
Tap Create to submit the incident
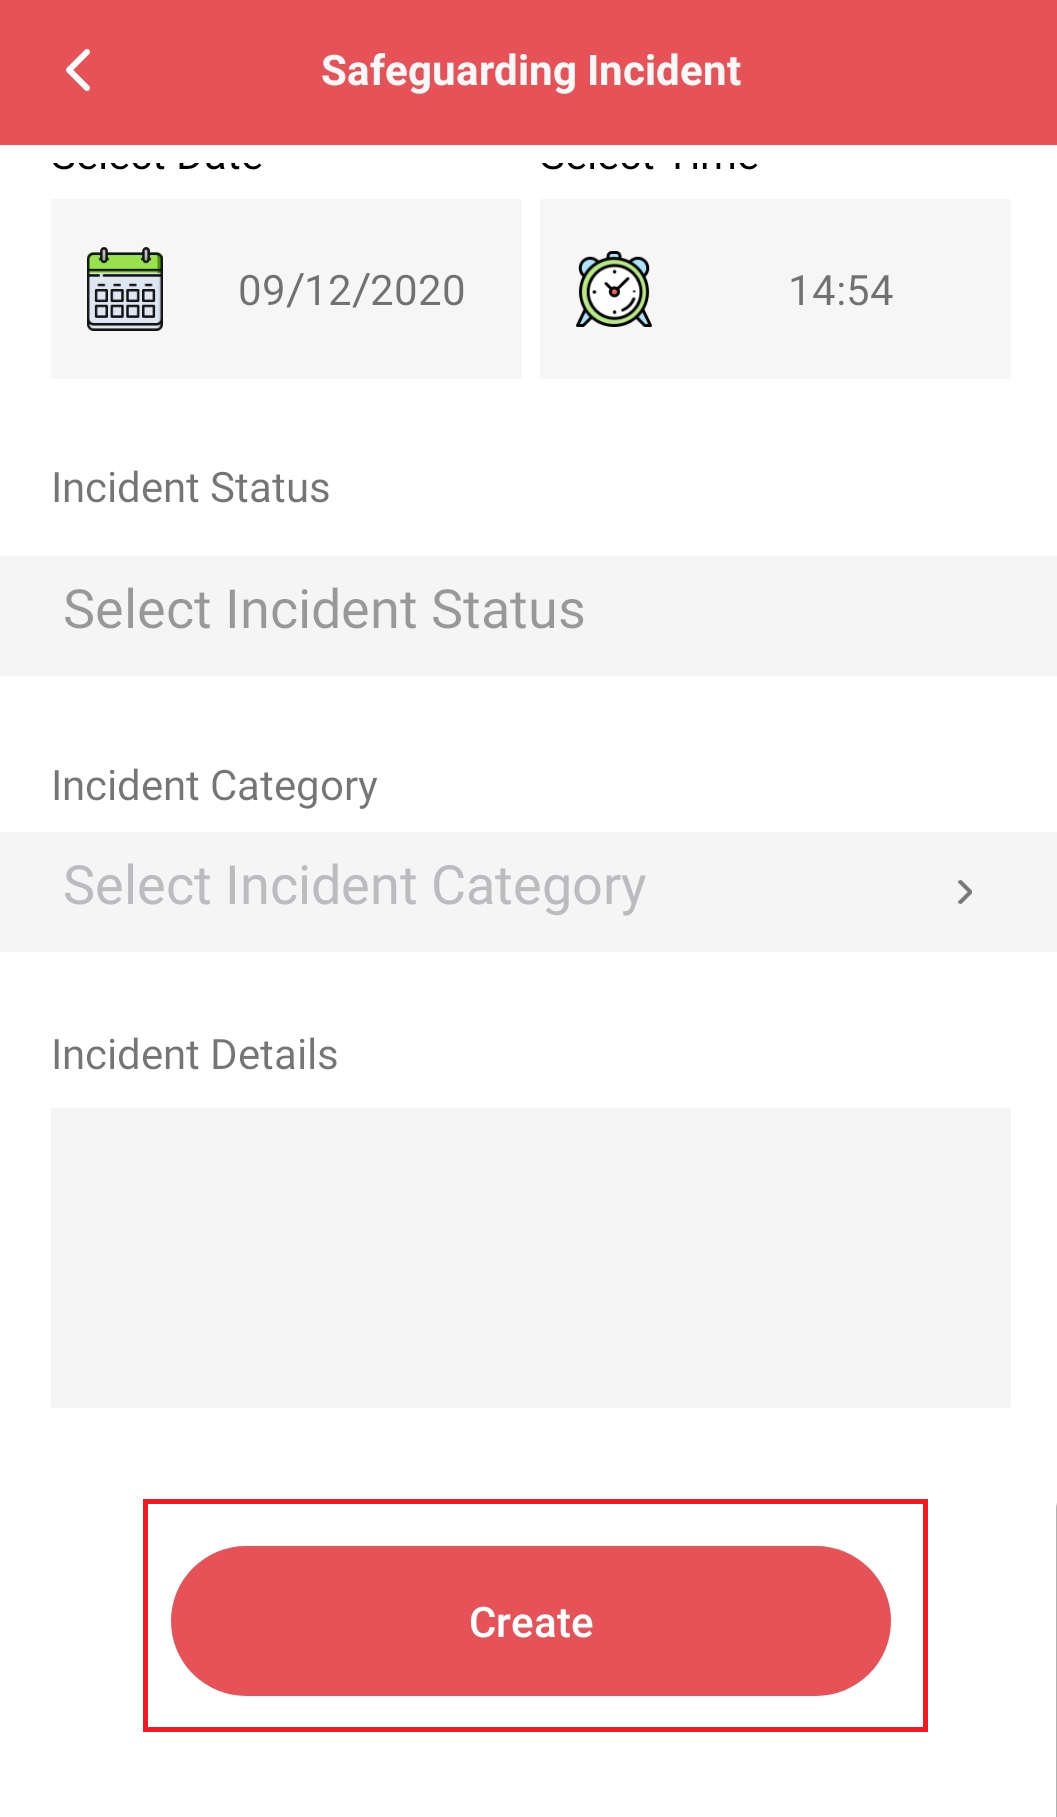click(530, 1621)
